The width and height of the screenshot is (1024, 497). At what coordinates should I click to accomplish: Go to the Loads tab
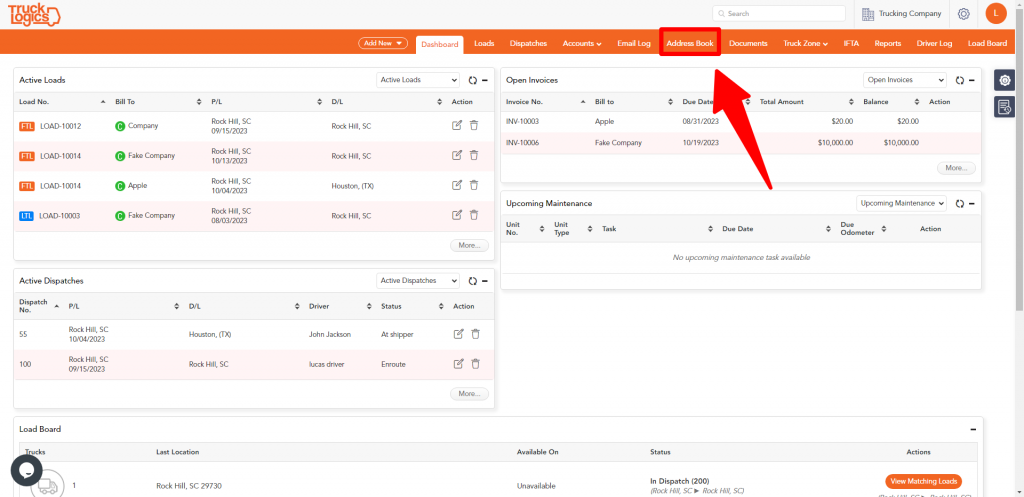coord(484,44)
